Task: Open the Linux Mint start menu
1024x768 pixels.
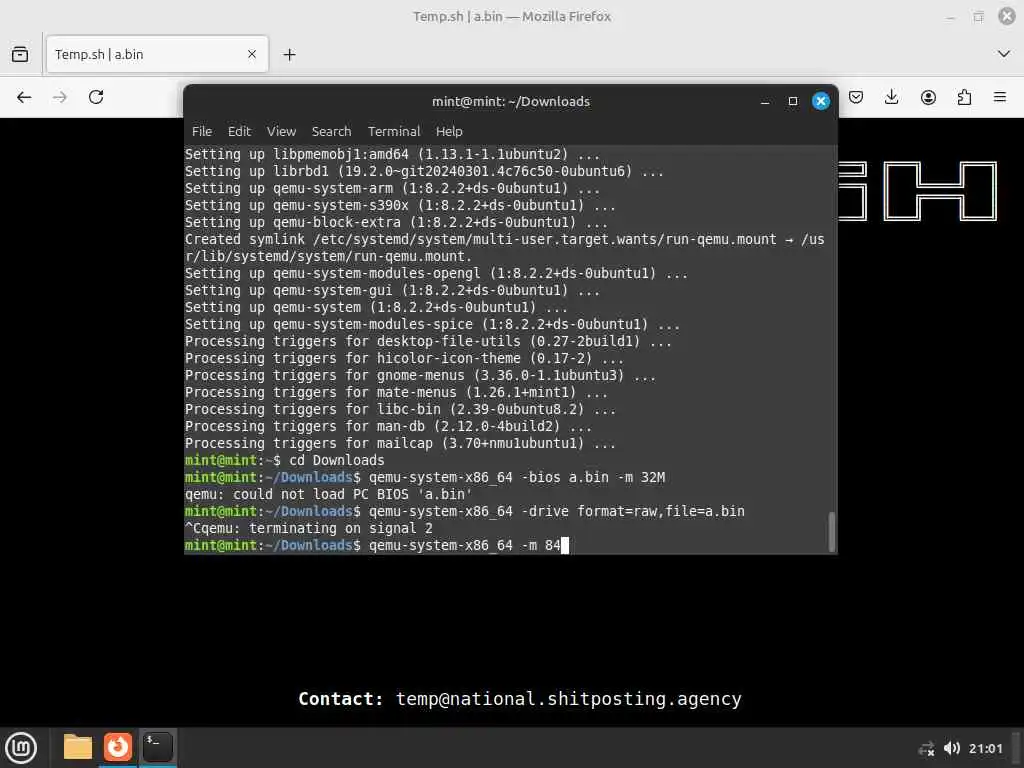Action: 21,748
